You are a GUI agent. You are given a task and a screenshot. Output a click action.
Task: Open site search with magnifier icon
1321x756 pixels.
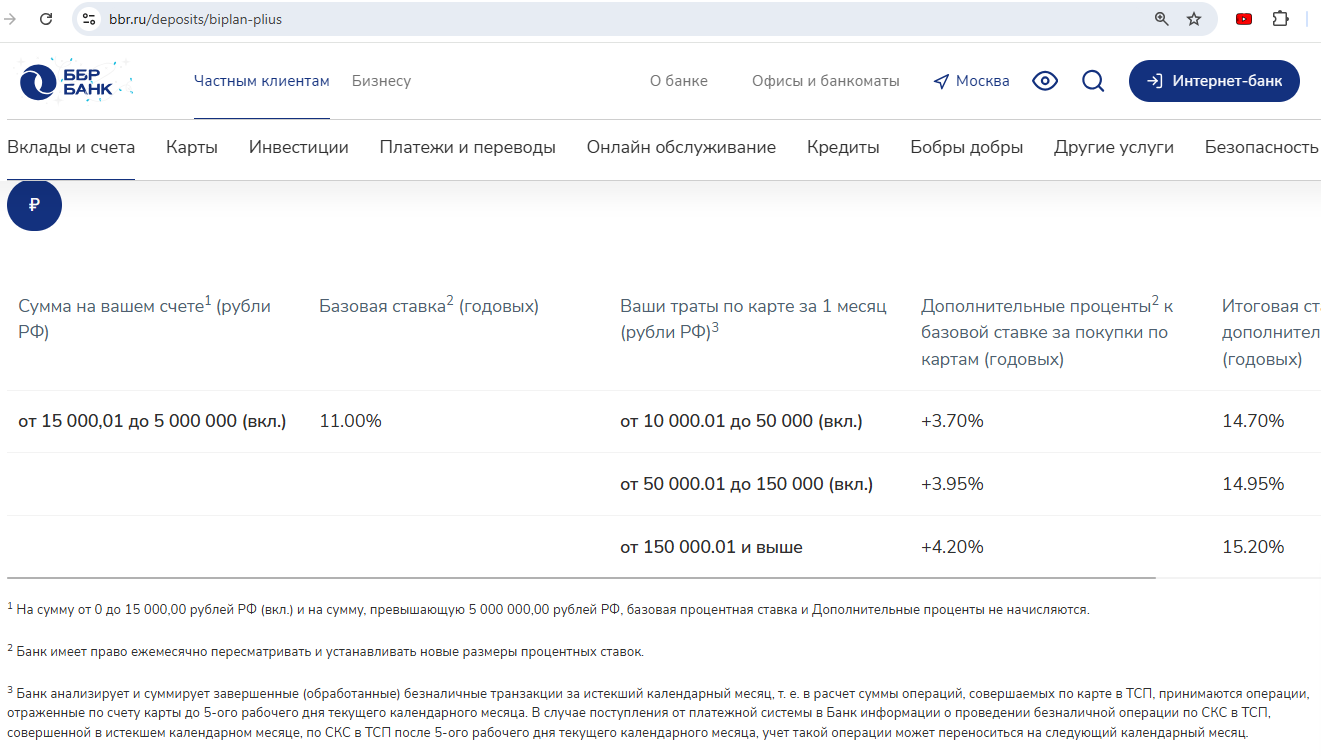[x=1093, y=81]
